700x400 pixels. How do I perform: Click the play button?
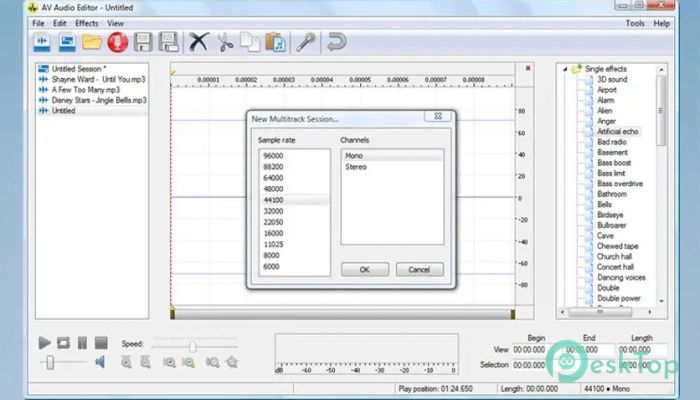tap(44, 343)
